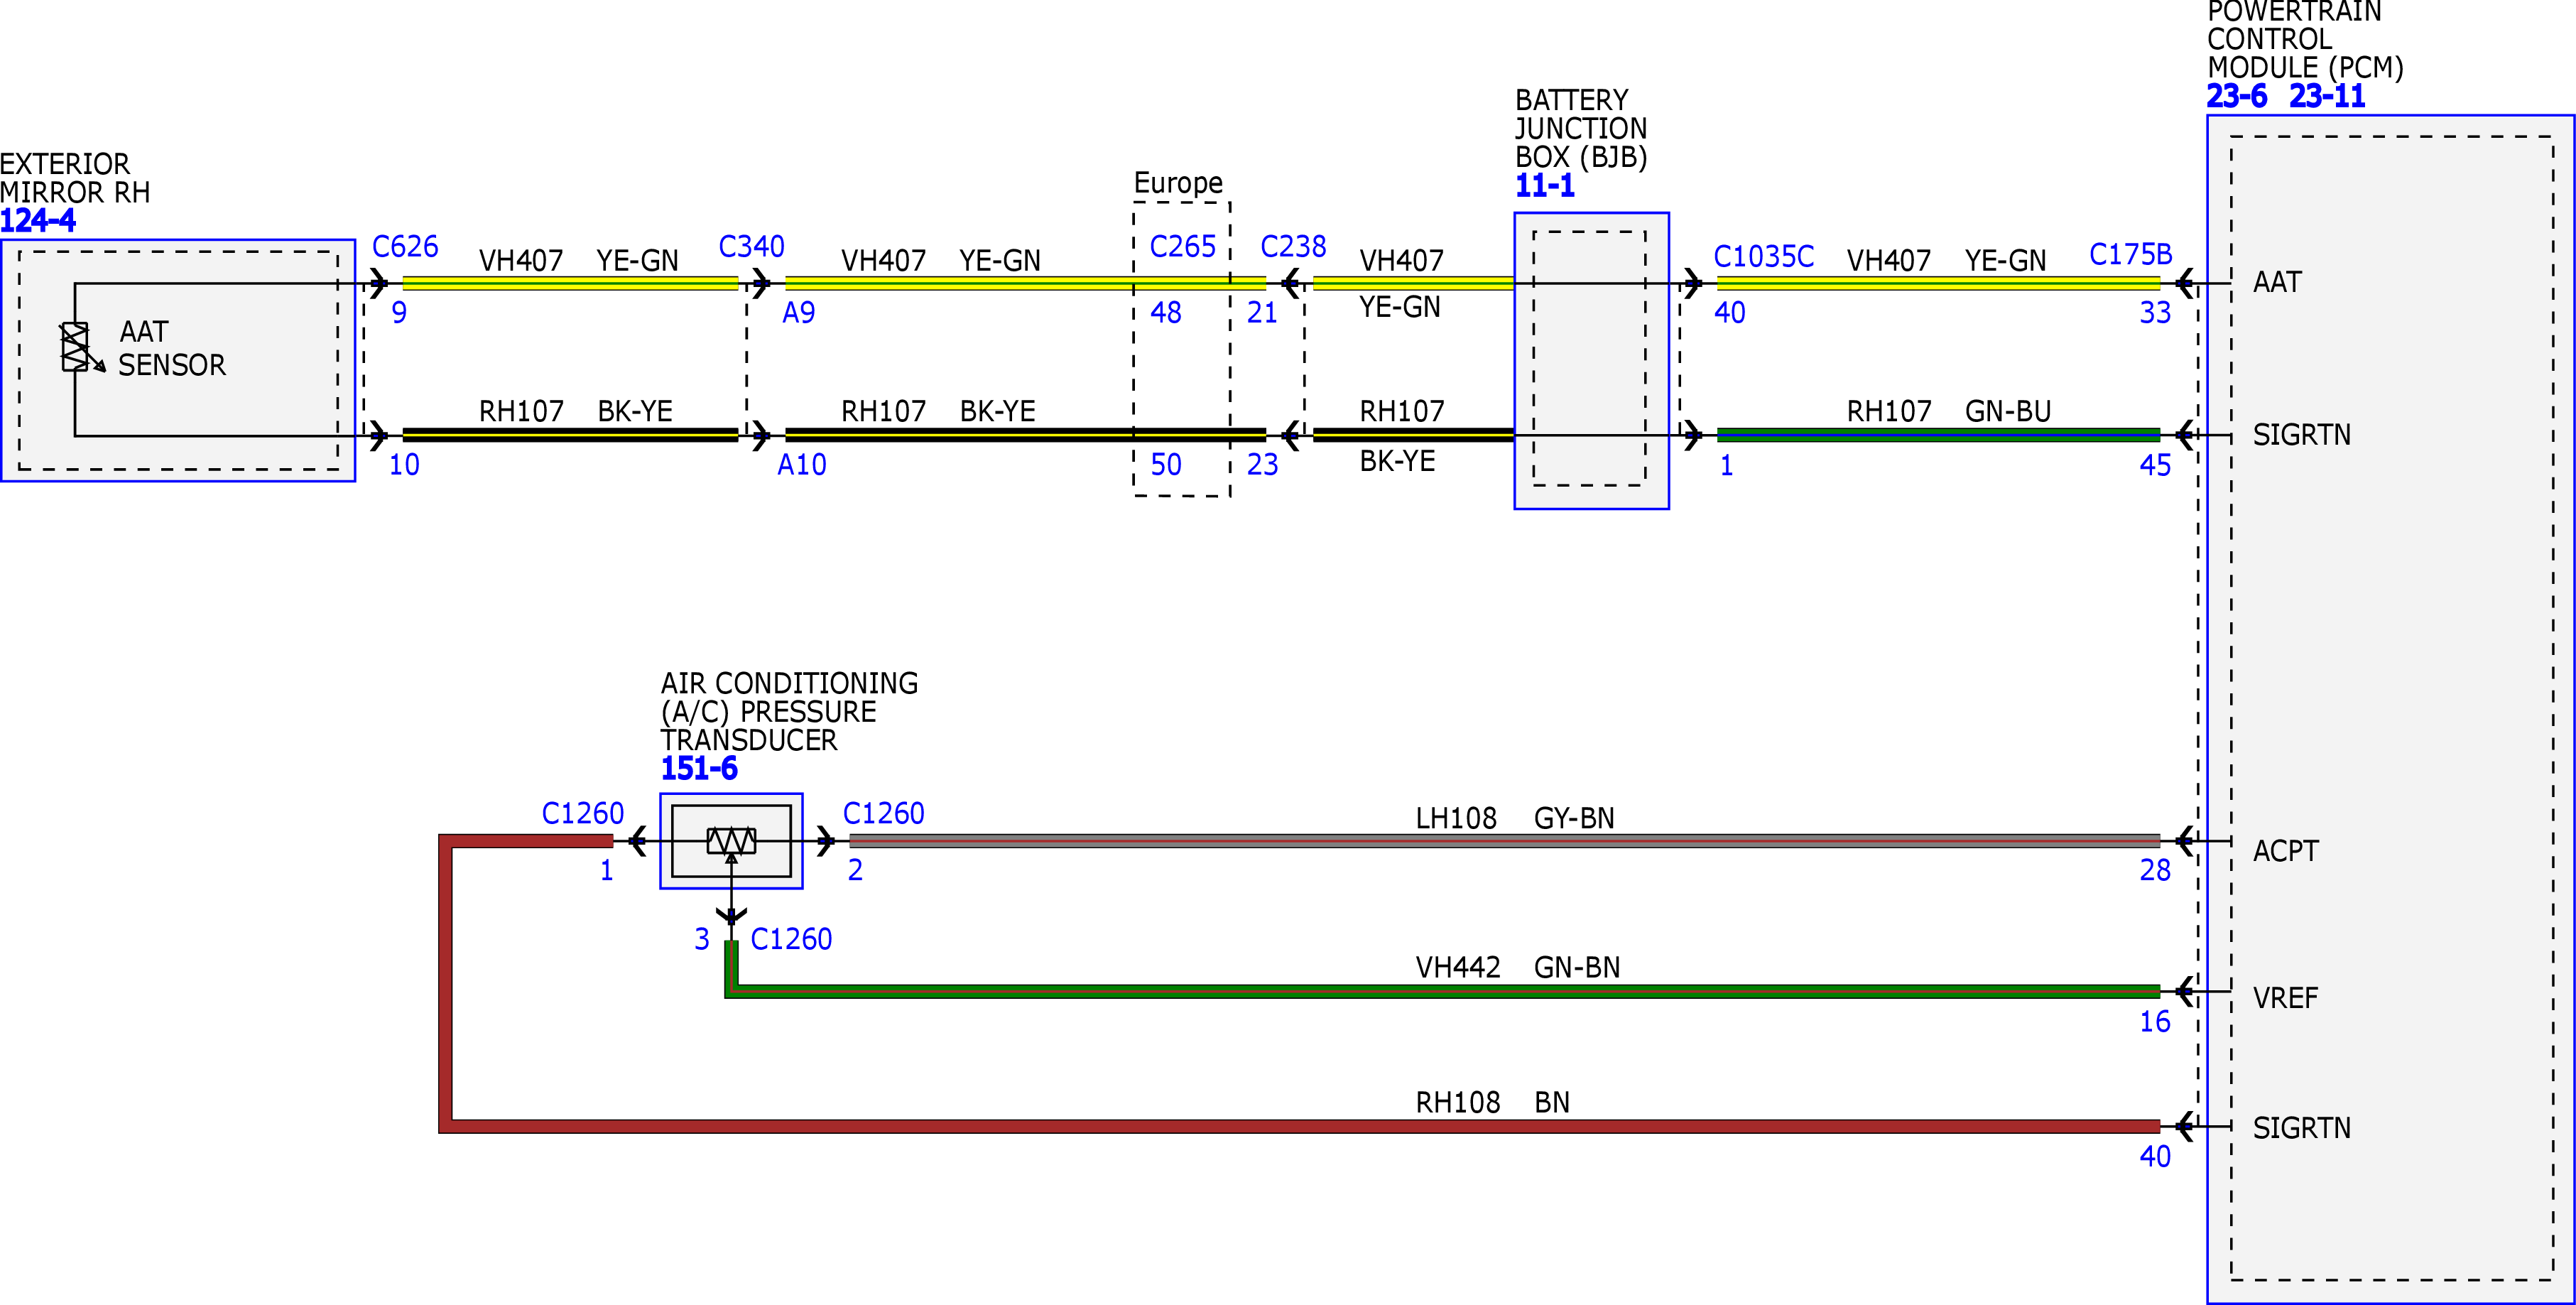The width and height of the screenshot is (2576, 1305).
Task: Click the PCM pin 28 ACPT connector arrow
Action: [x=2184, y=841]
